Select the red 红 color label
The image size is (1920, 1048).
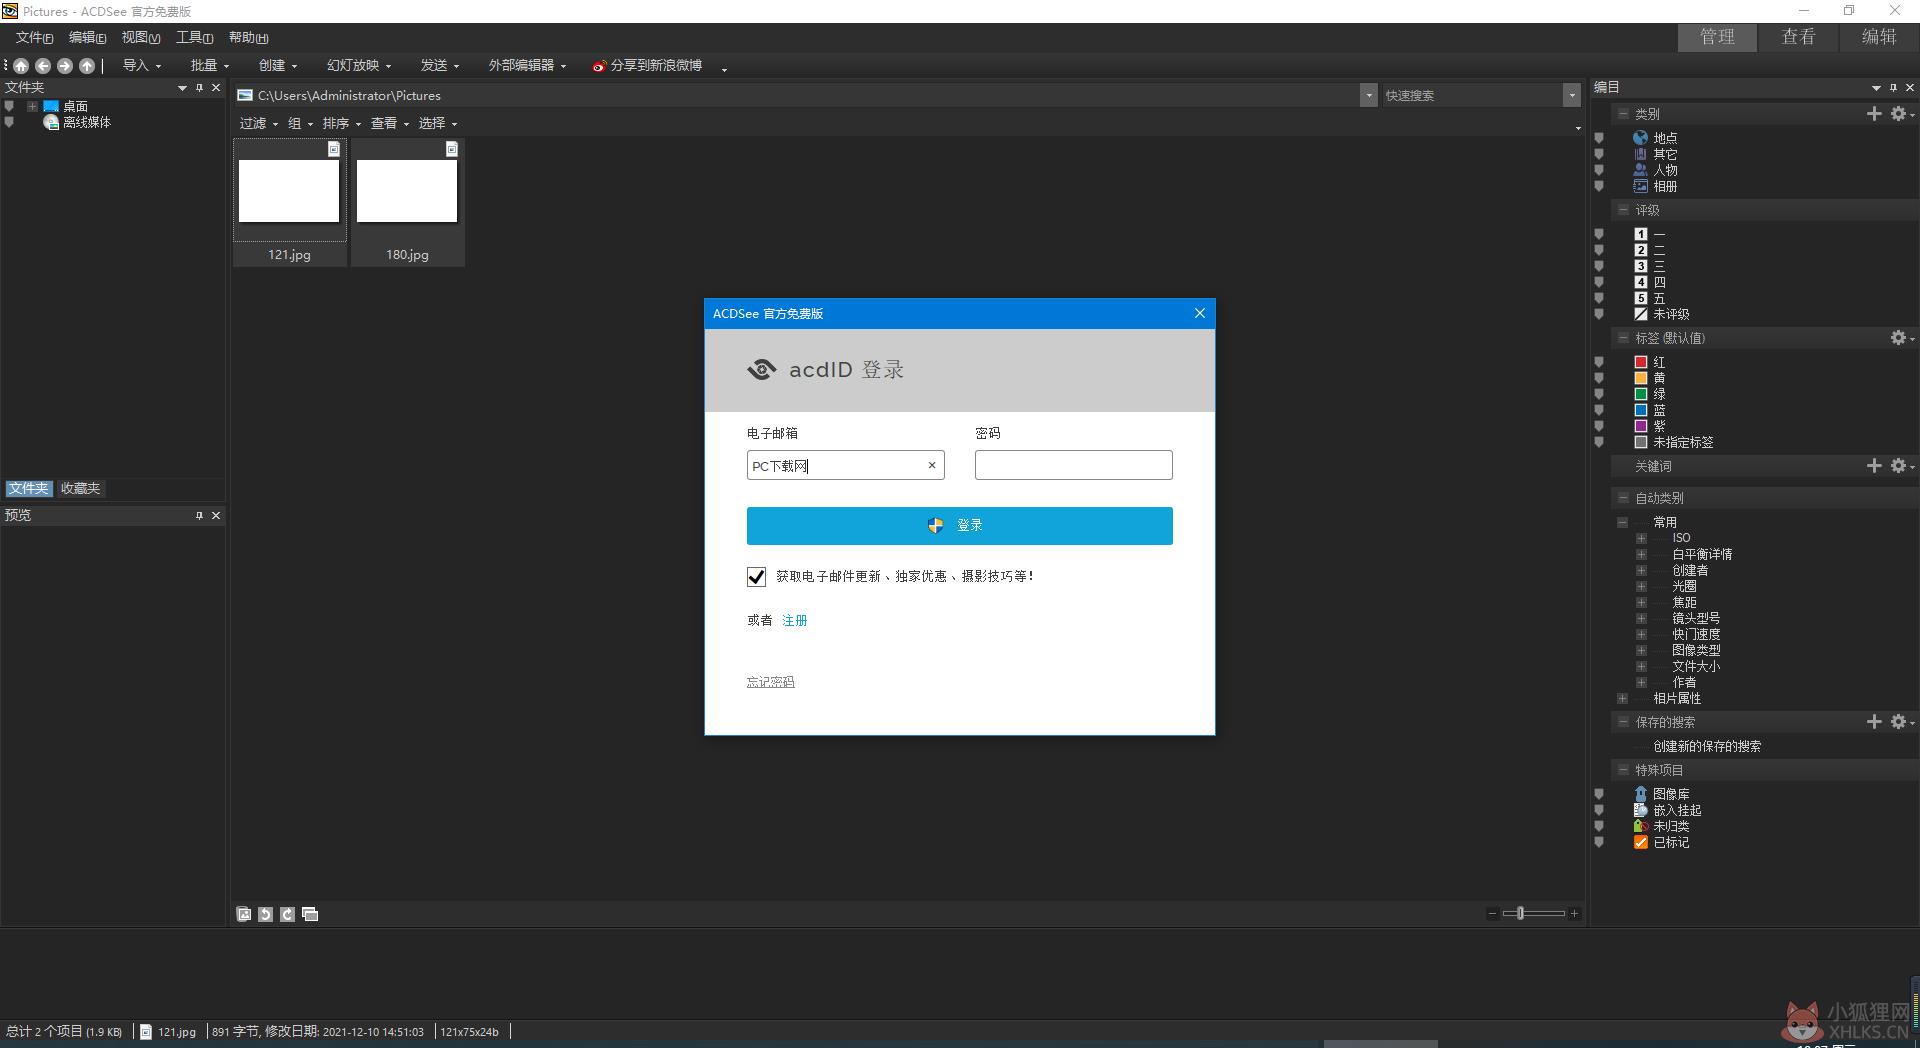pyautogui.click(x=1650, y=362)
